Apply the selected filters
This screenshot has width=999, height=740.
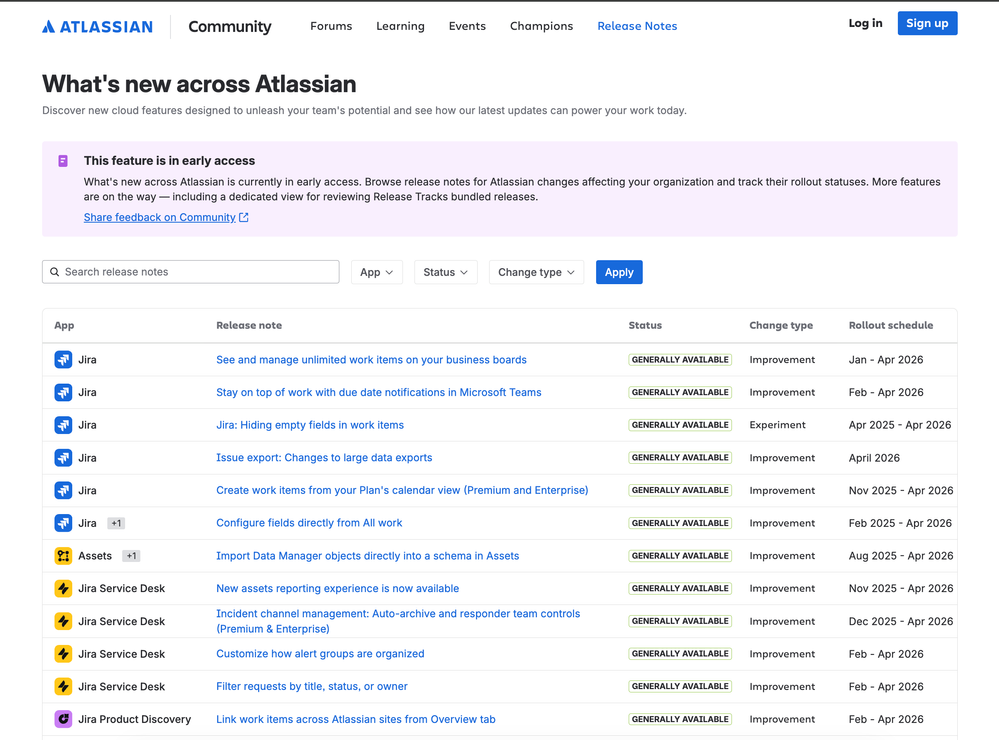(x=619, y=272)
